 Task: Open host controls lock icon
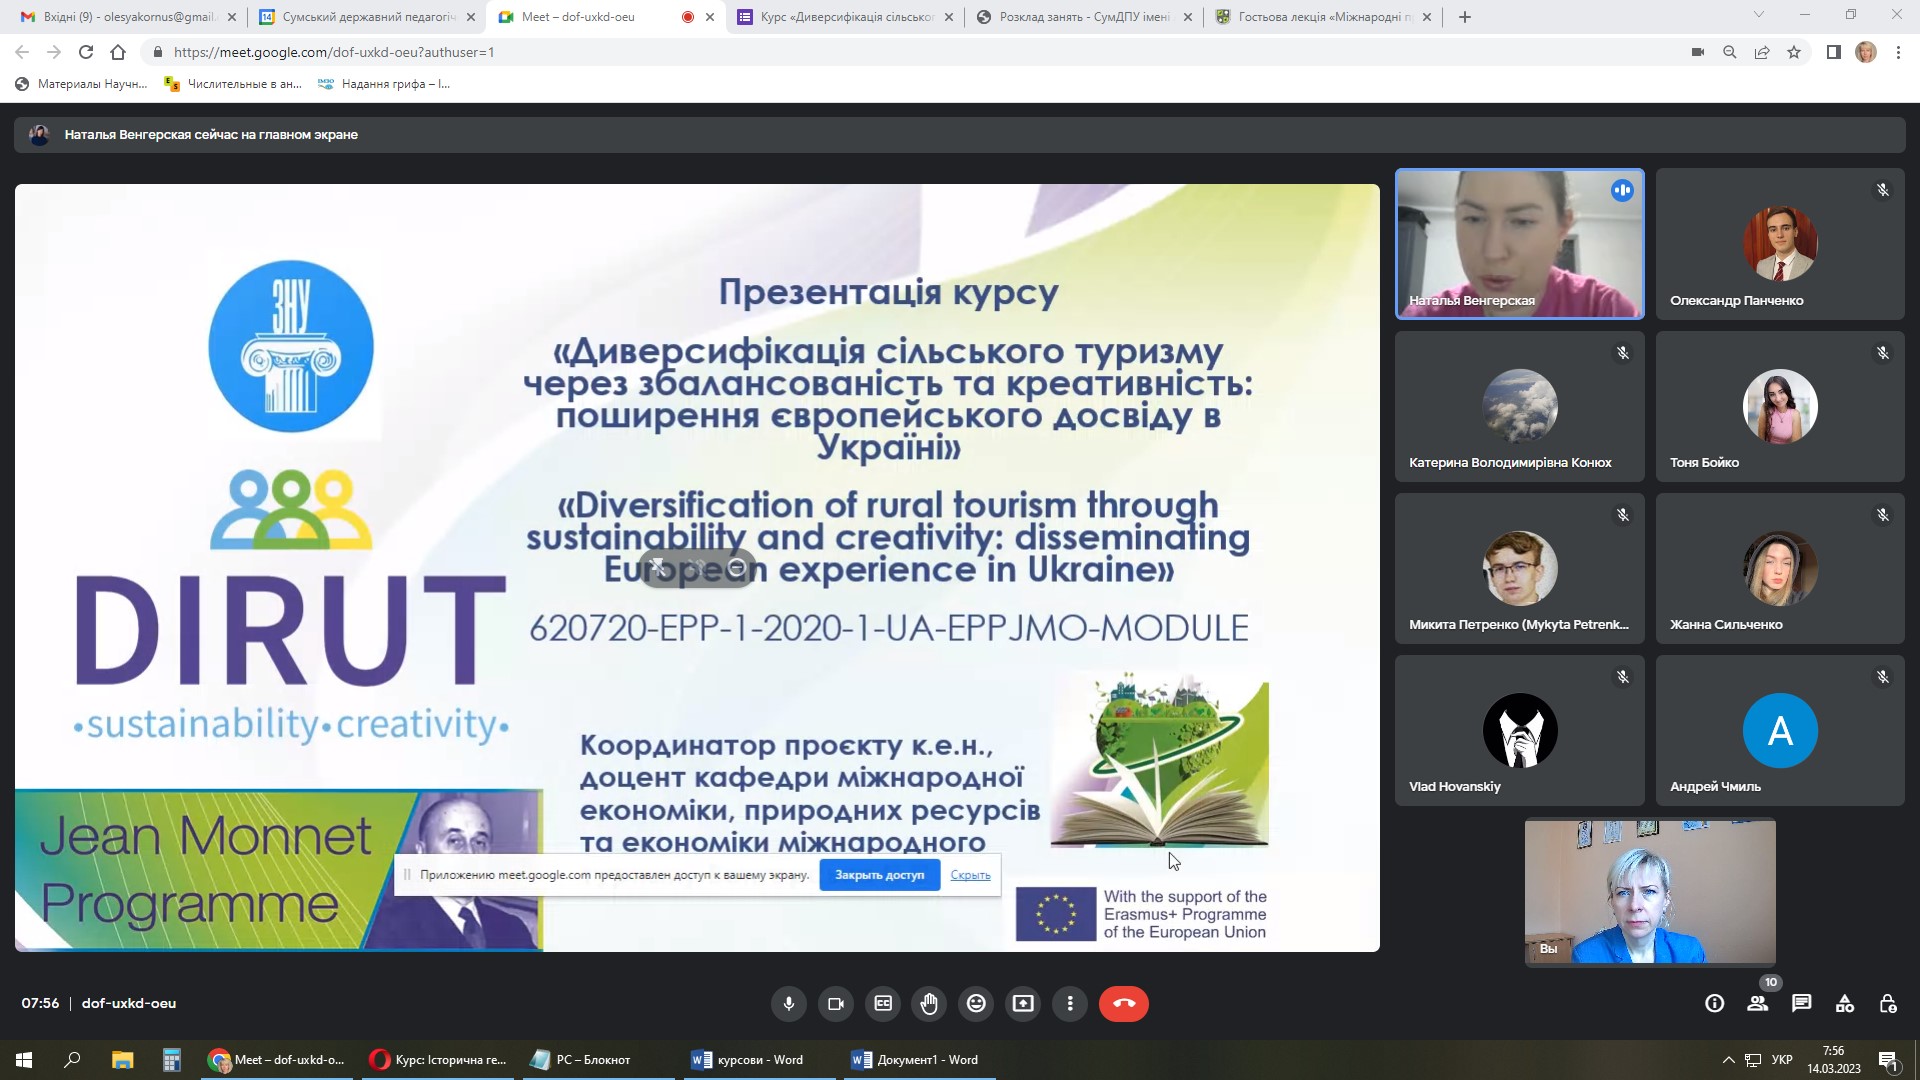tap(1888, 1003)
